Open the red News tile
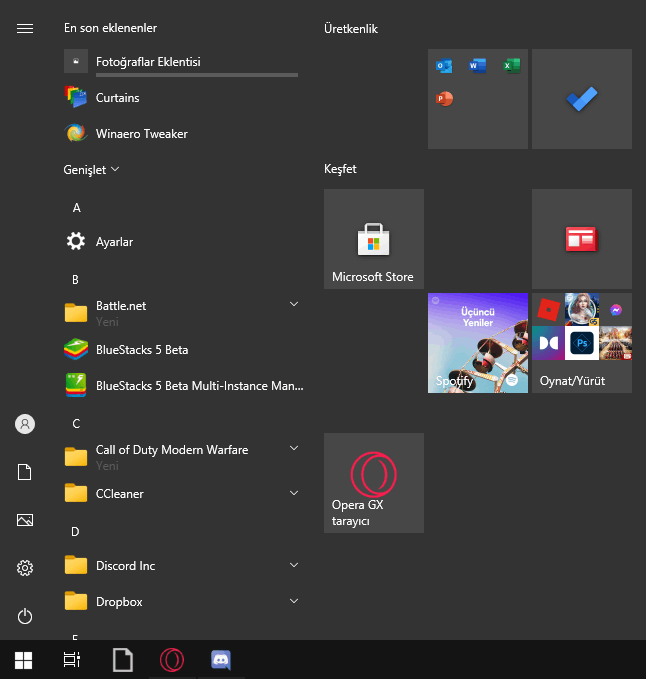This screenshot has height=679, width=646. pos(582,239)
